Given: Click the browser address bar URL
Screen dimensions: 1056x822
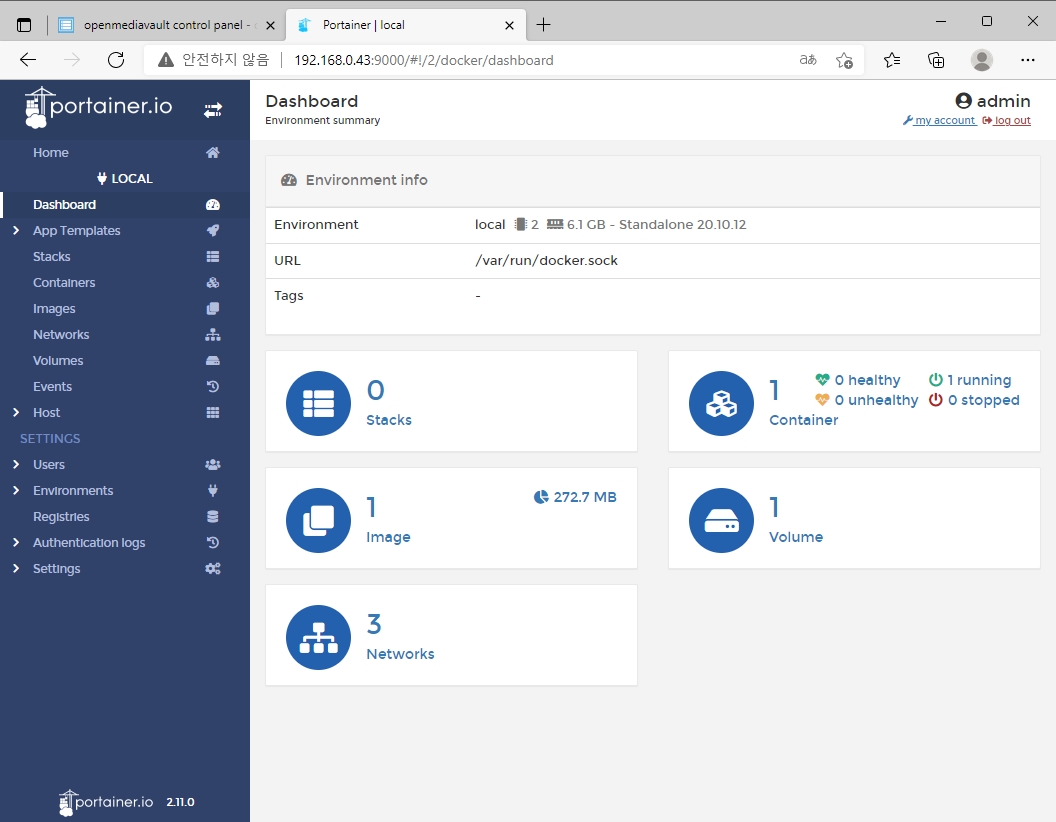Looking at the screenshot, I should point(424,61).
